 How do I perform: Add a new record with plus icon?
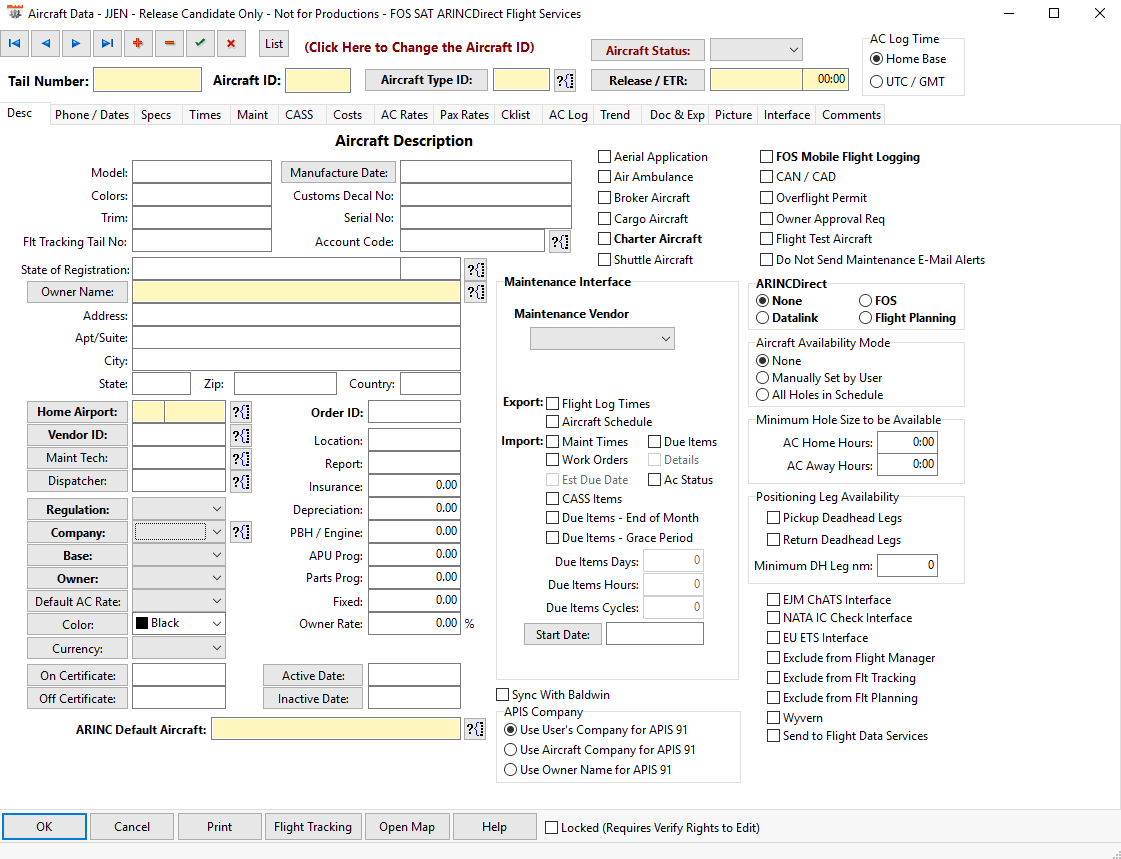(137, 44)
